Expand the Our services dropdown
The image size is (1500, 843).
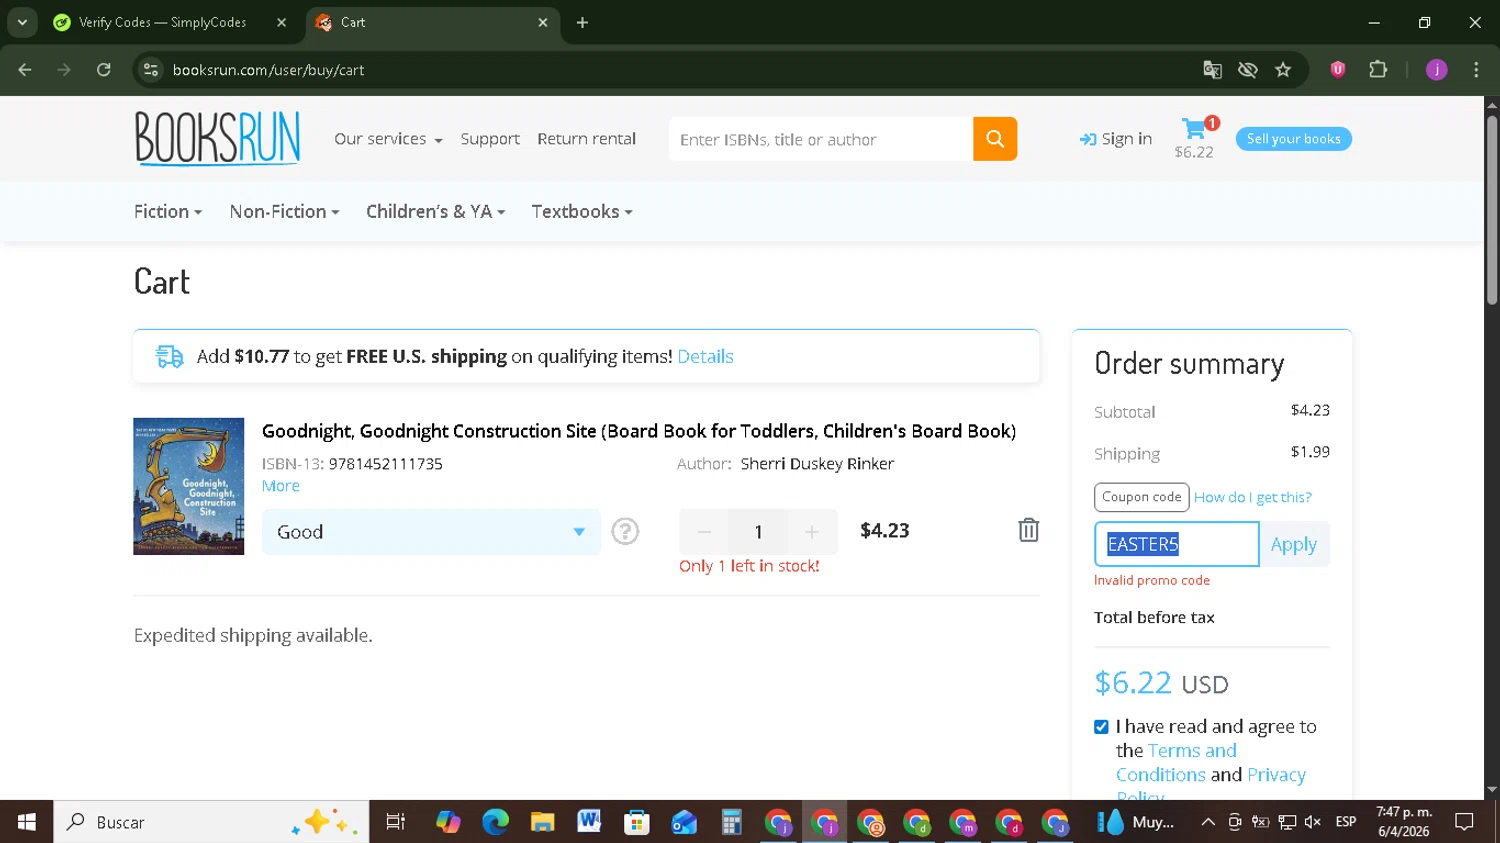388,139
